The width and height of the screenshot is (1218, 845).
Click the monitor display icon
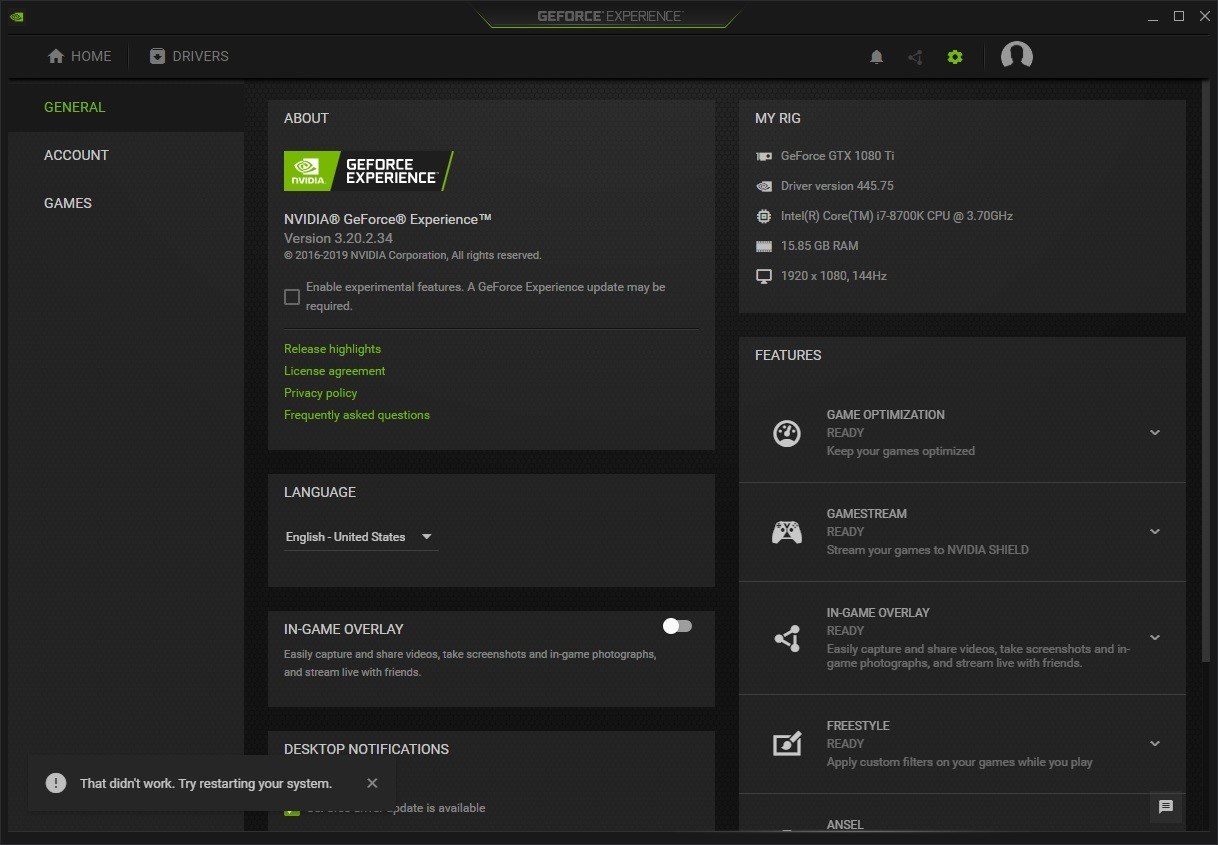(764, 276)
